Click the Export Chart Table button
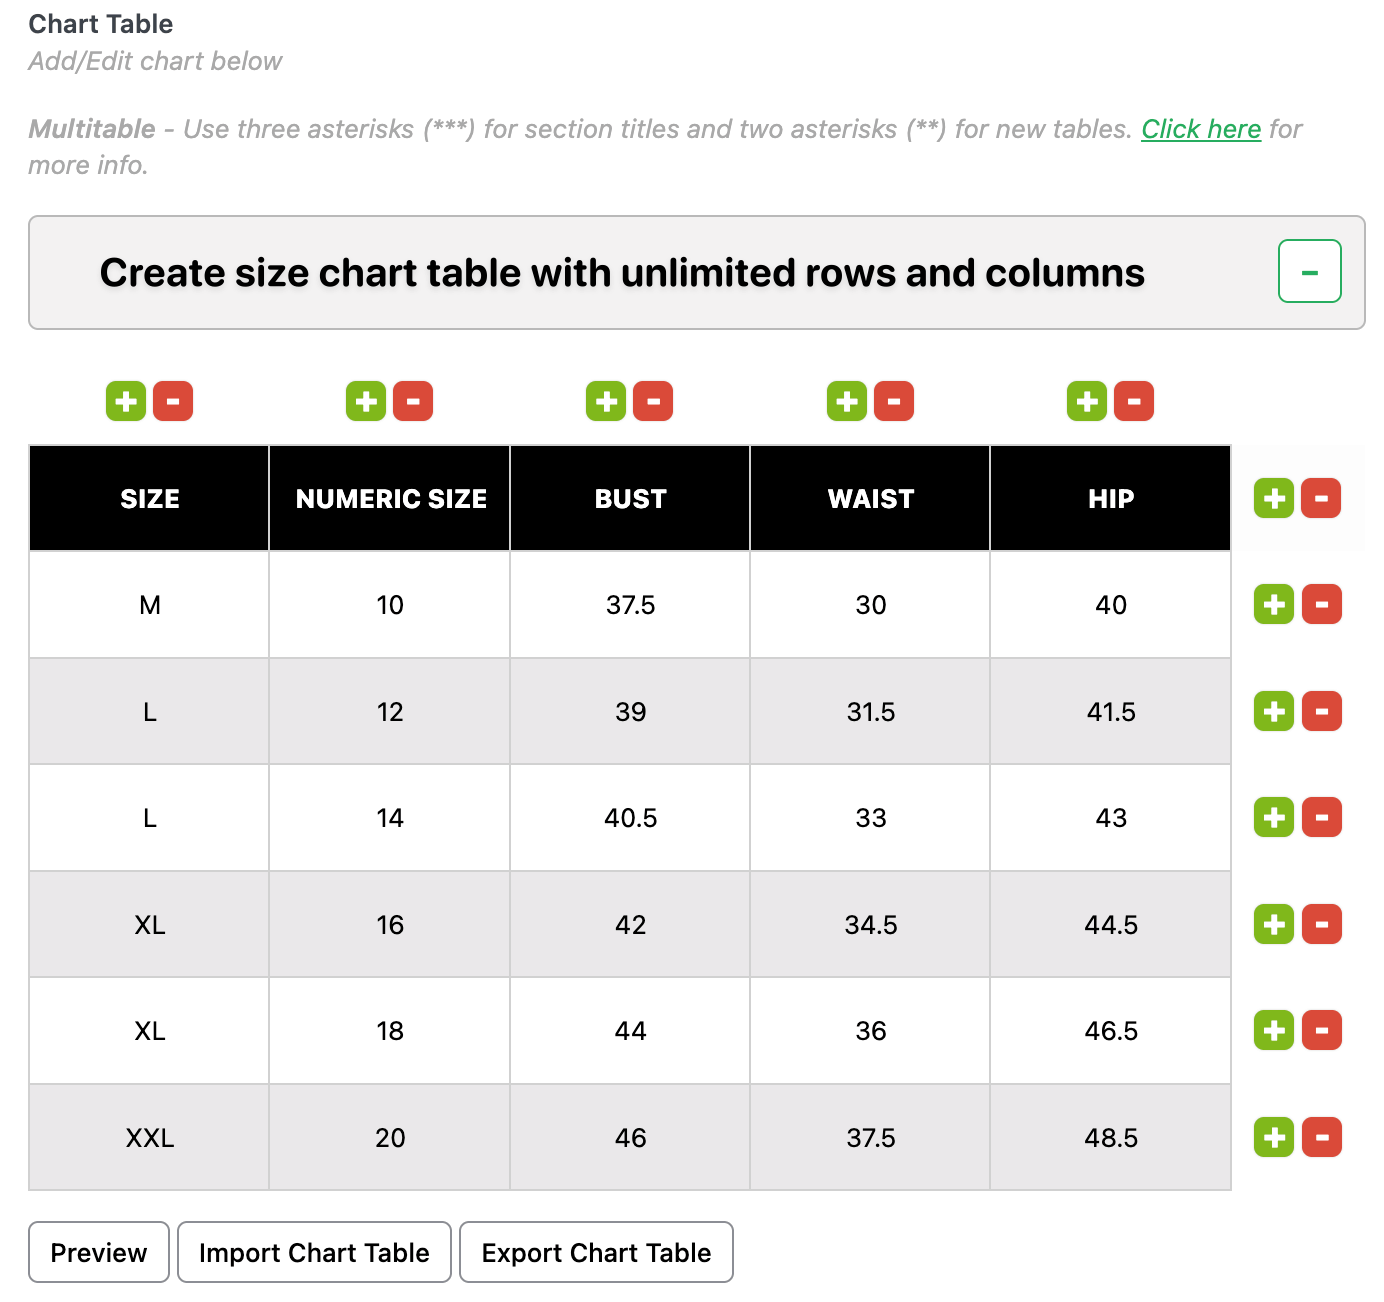1384x1302 pixels. click(596, 1252)
